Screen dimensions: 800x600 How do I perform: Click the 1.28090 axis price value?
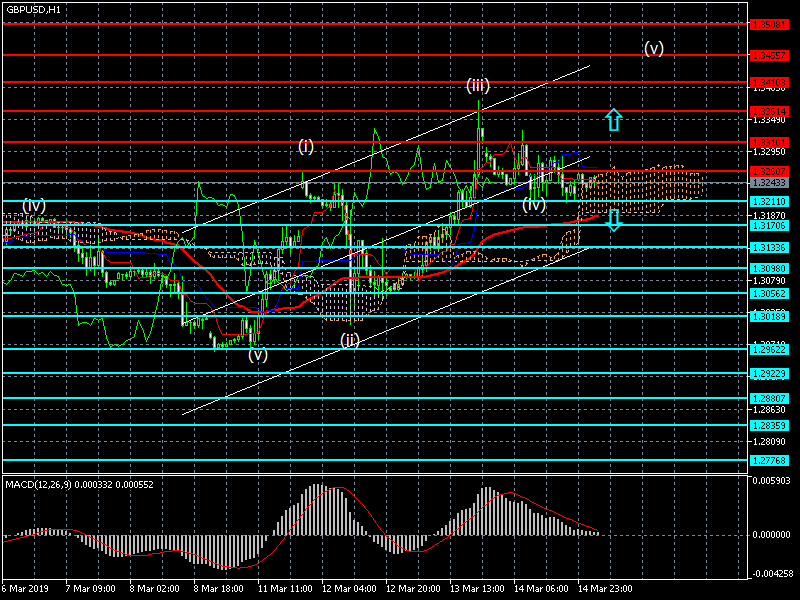(x=769, y=441)
